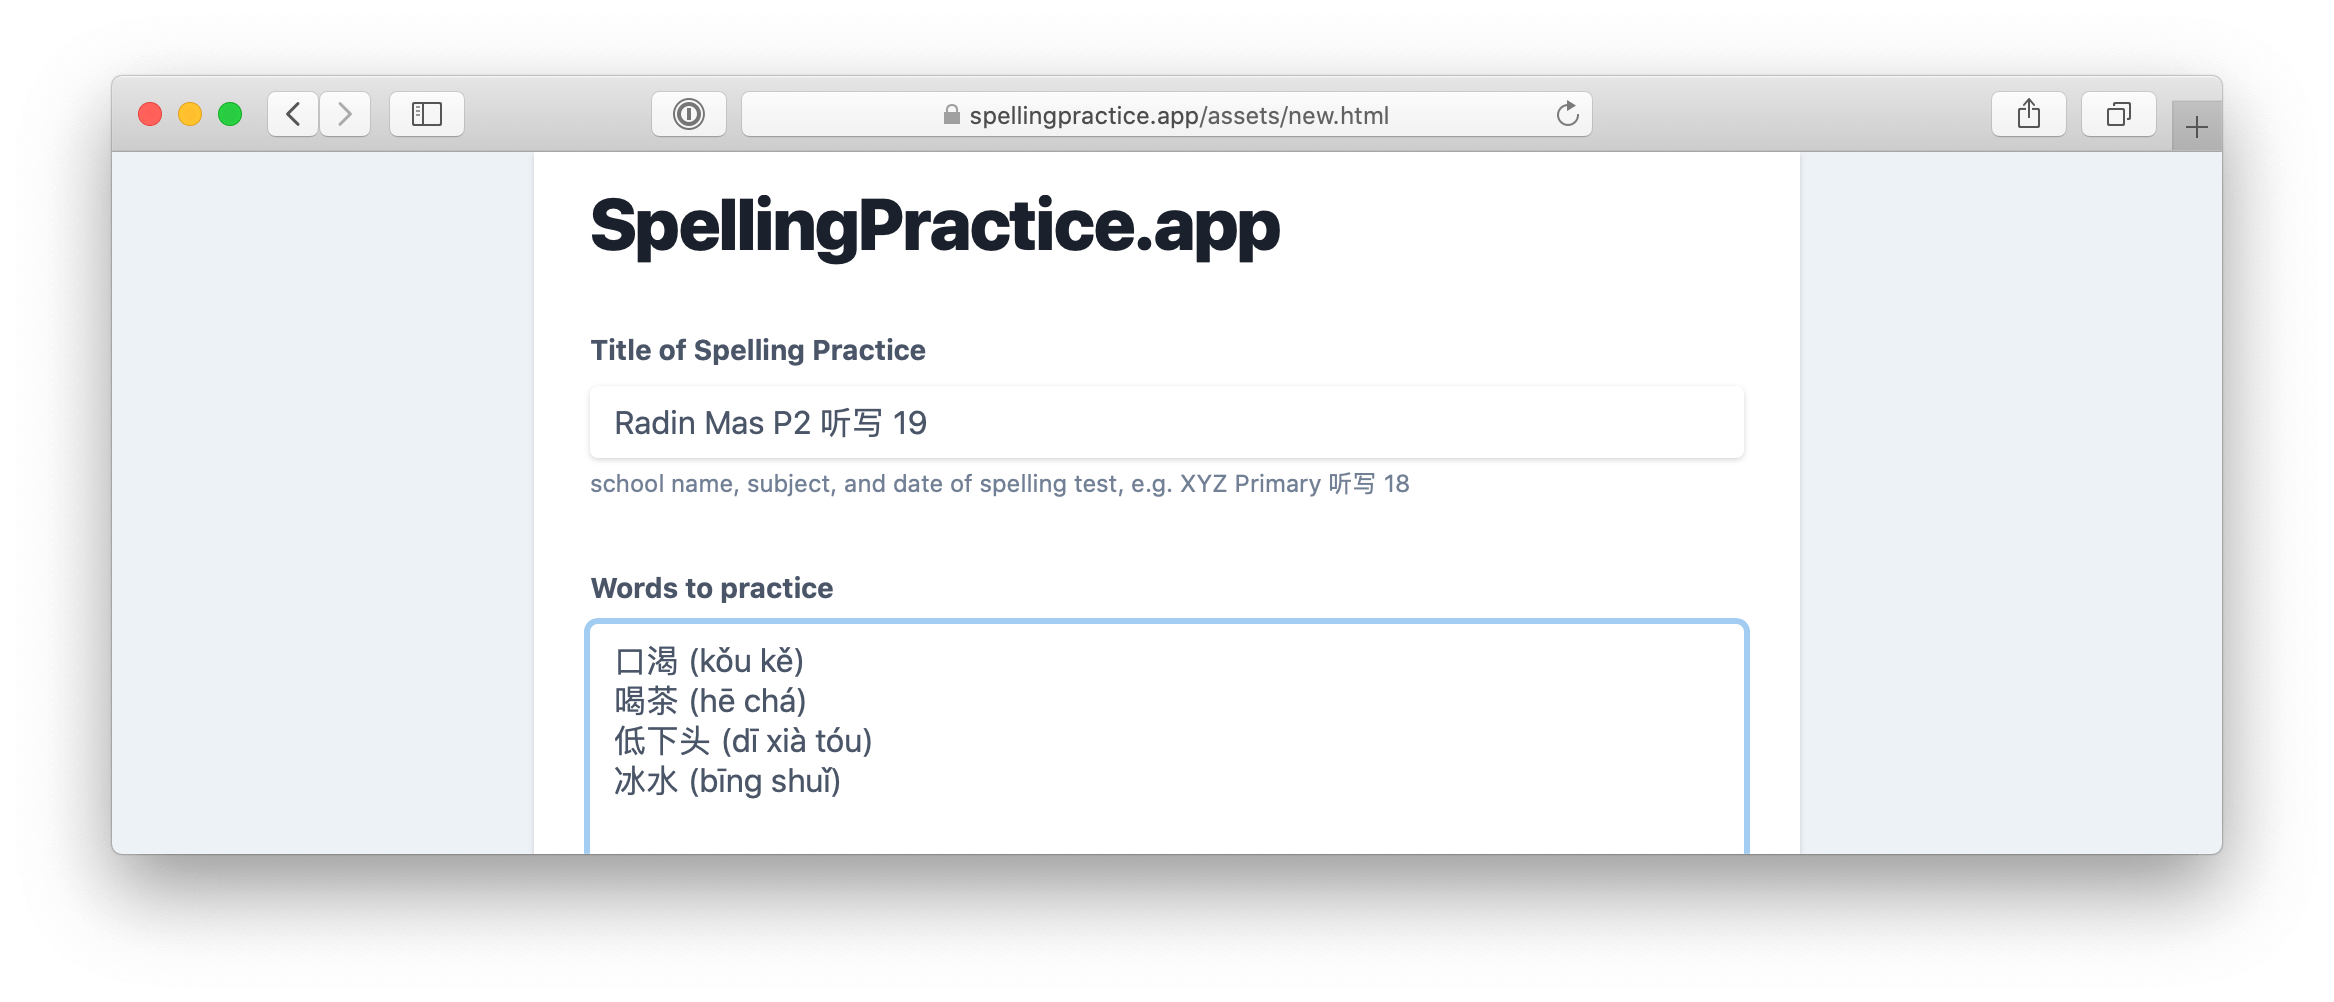
Task: Toggle the Safari sidebar icon
Action: pyautogui.click(x=427, y=114)
